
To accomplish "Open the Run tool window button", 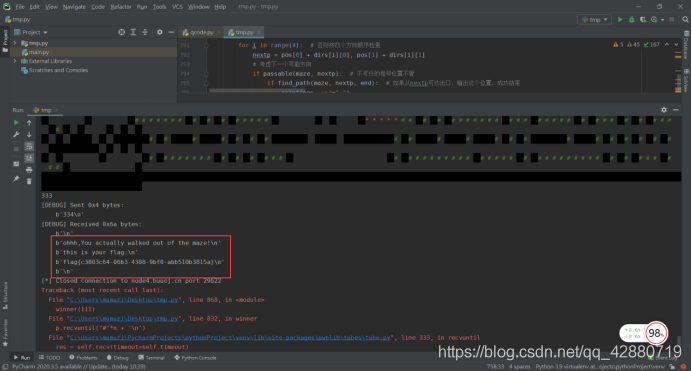I will 22,358.
